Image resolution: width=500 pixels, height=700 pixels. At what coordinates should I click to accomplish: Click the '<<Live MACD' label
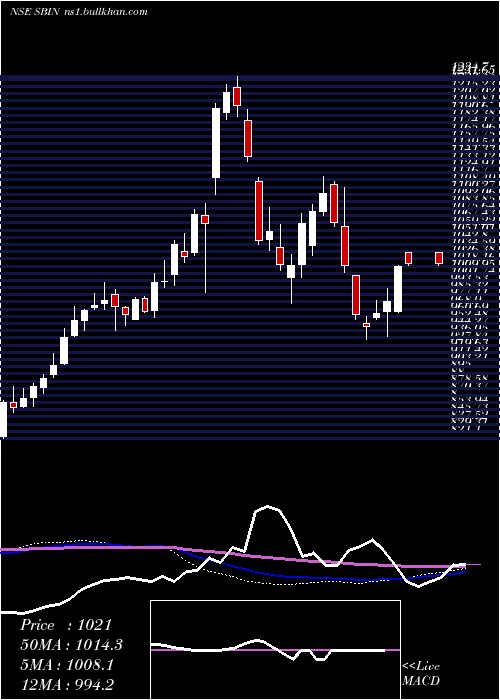pyautogui.click(x=421, y=673)
